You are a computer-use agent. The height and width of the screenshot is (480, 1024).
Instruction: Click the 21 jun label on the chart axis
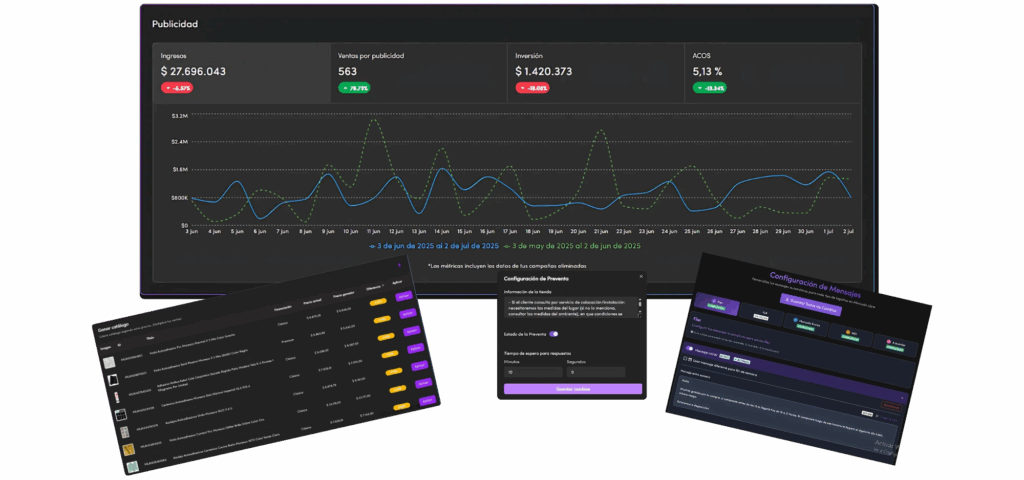(600, 231)
